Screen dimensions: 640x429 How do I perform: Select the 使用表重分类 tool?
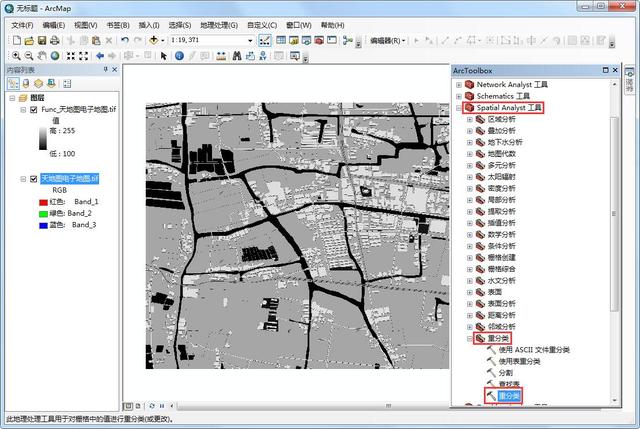click(519, 361)
